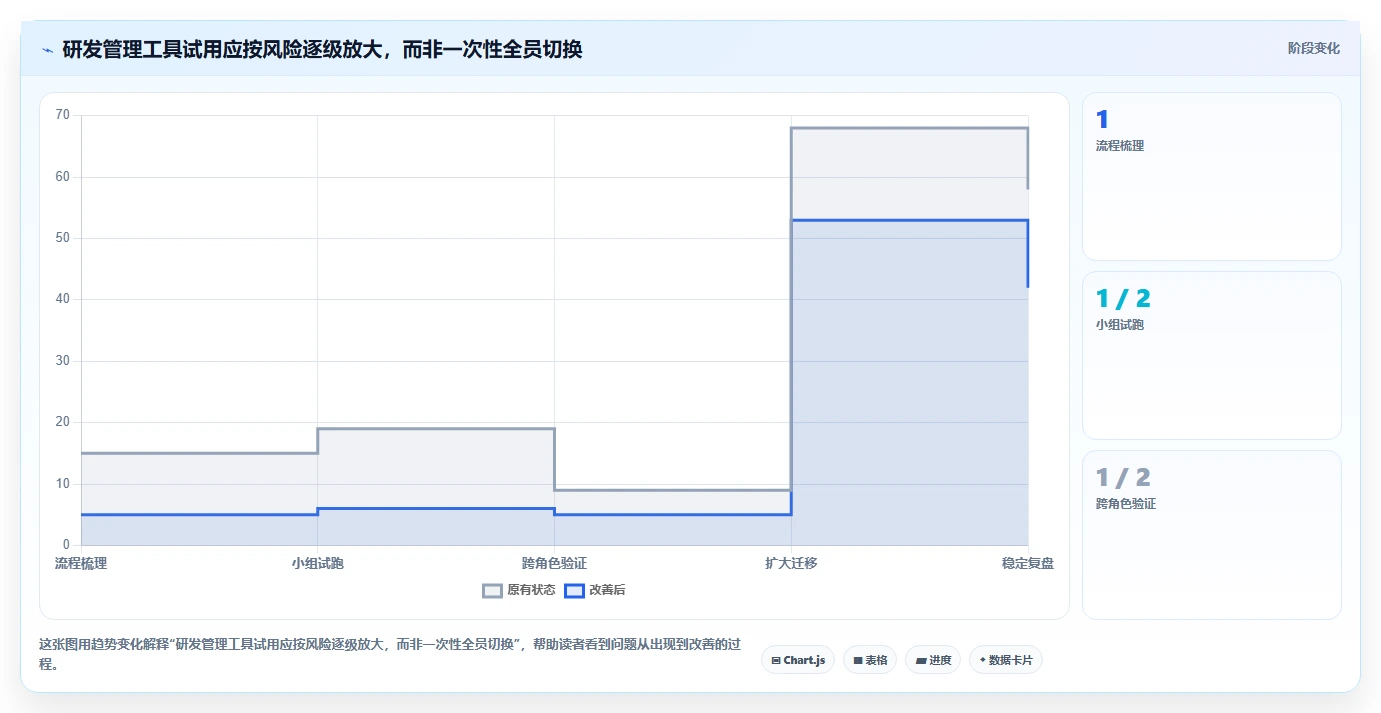1381x713 pixels.
Task: Click the 阶段变化 label in header
Action: pyautogui.click(x=1313, y=48)
